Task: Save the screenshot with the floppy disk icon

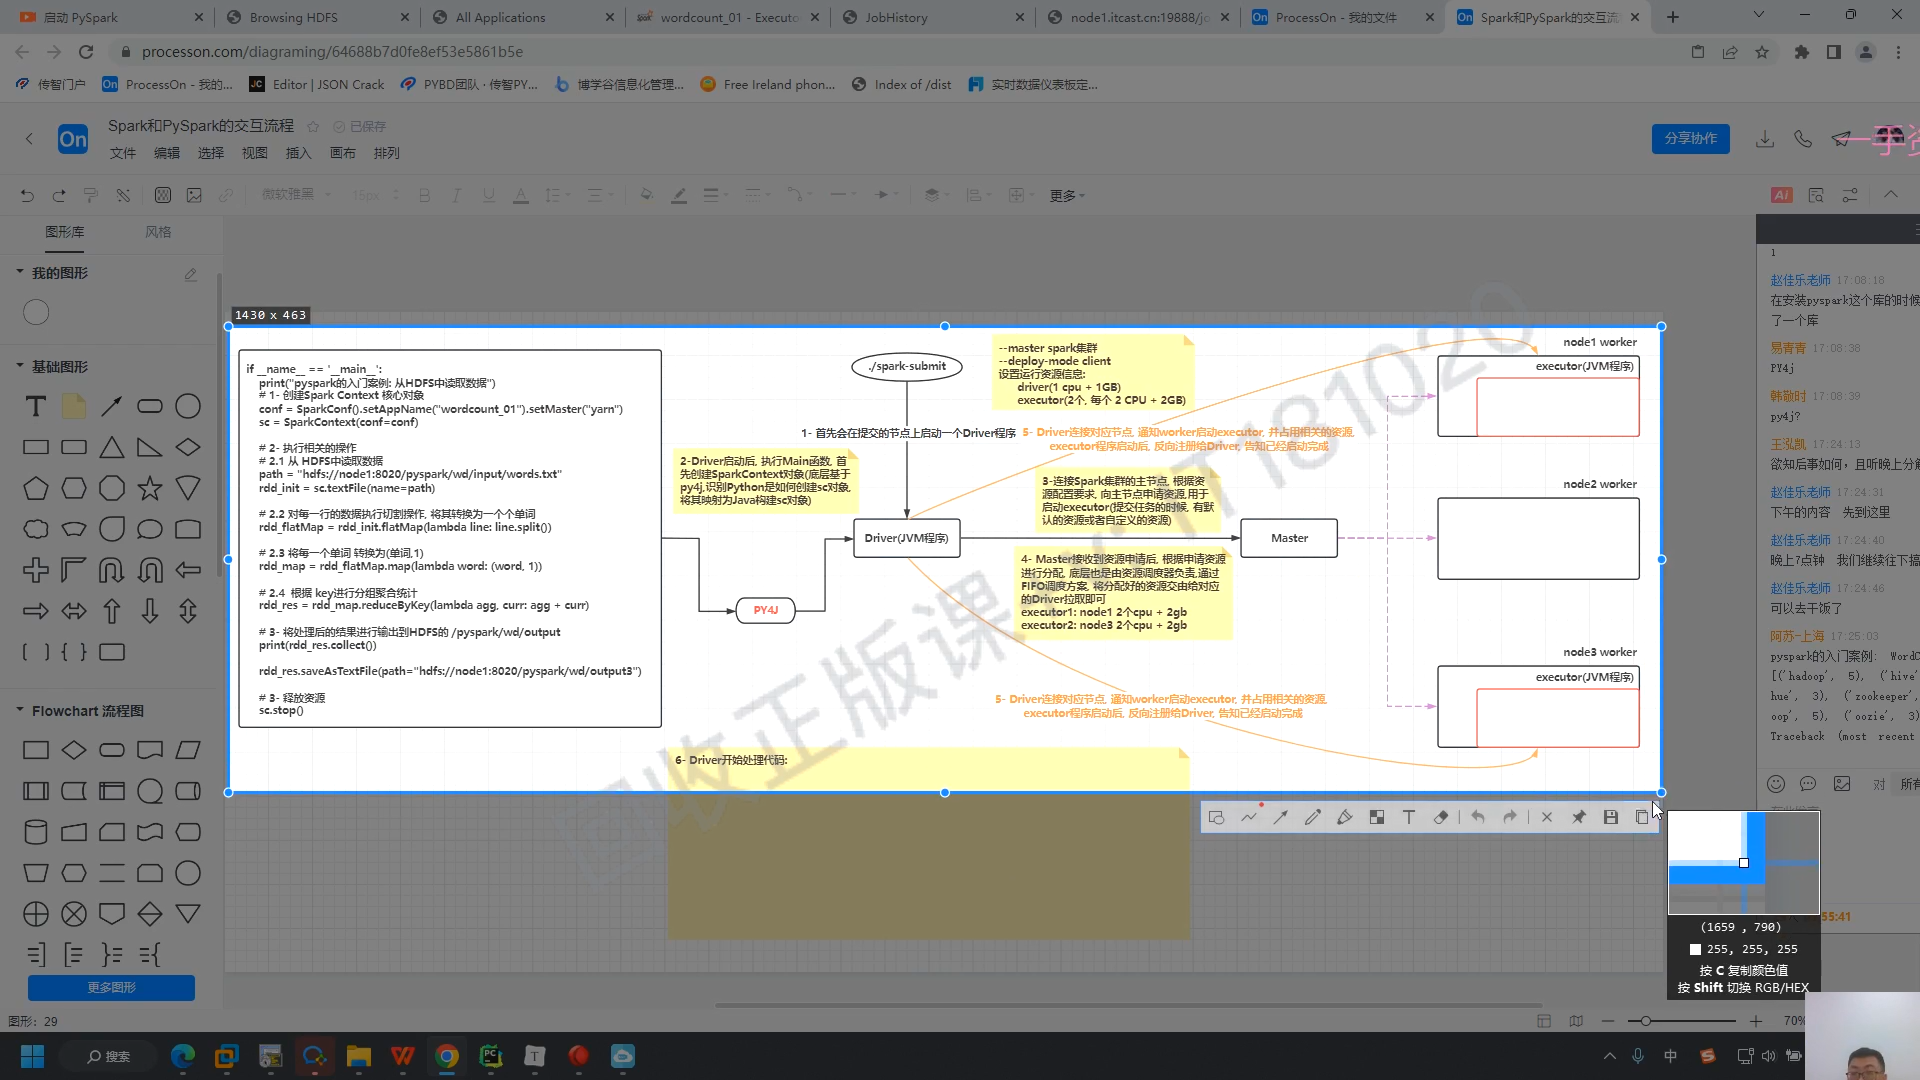Action: [1611, 817]
